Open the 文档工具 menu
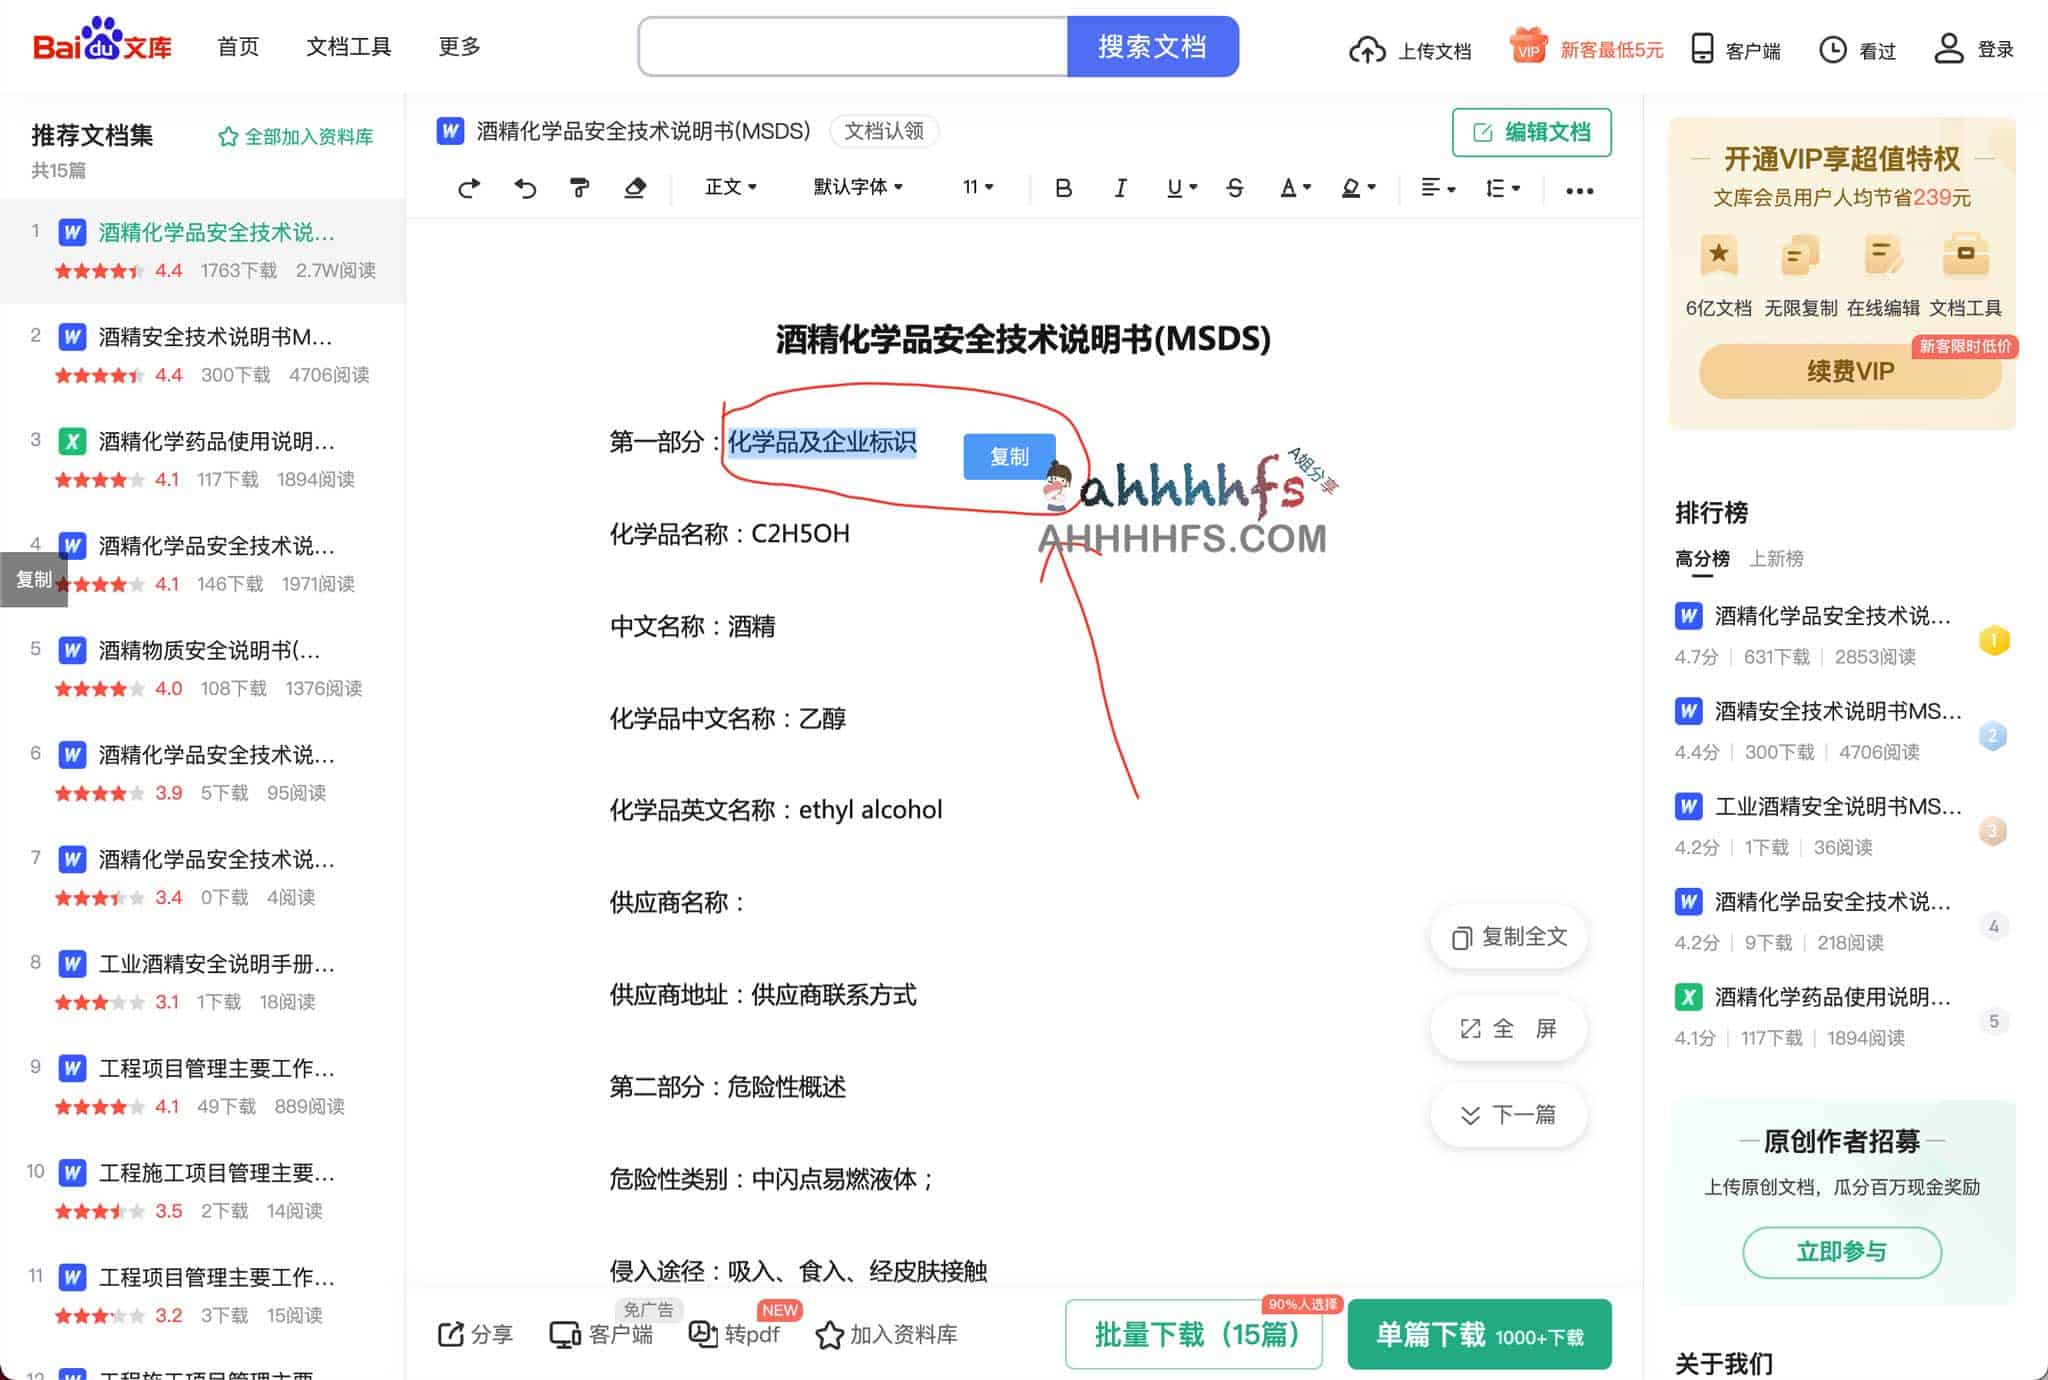2048x1380 pixels. coord(348,47)
